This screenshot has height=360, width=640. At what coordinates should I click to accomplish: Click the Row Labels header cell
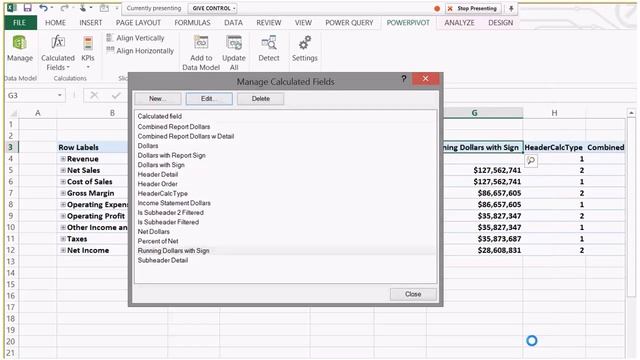point(92,147)
